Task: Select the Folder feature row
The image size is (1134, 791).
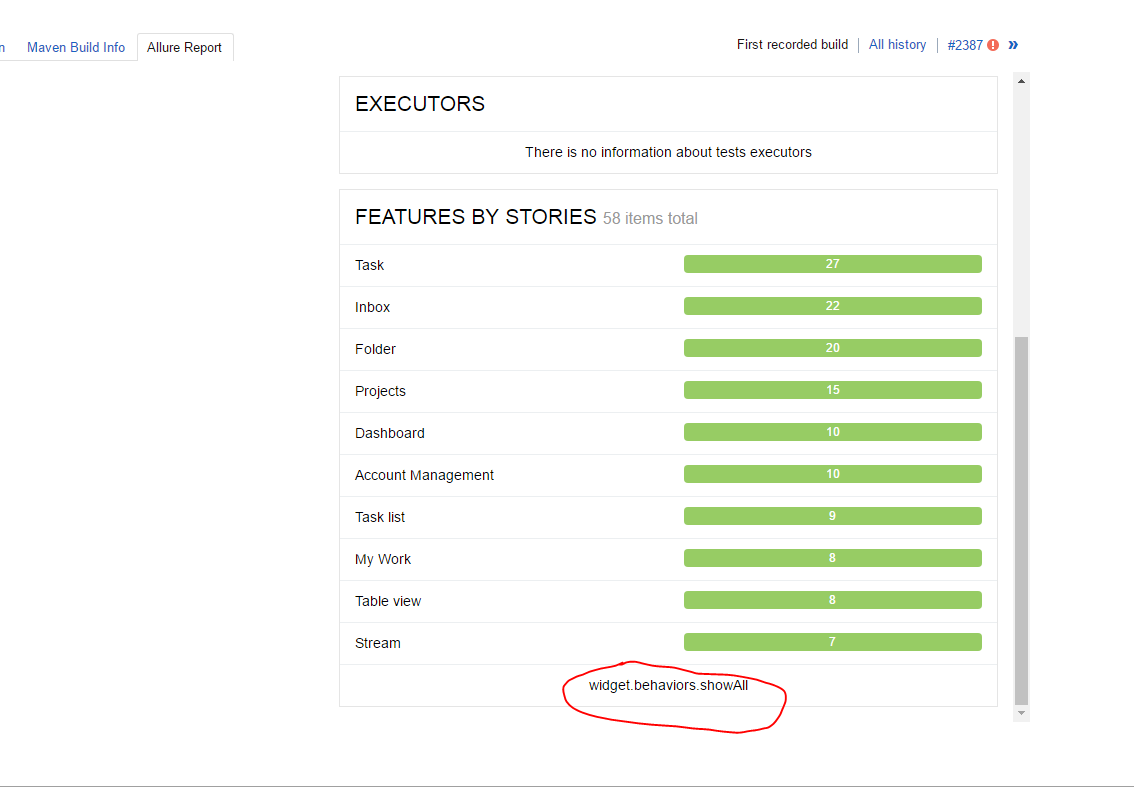Action: 375,348
